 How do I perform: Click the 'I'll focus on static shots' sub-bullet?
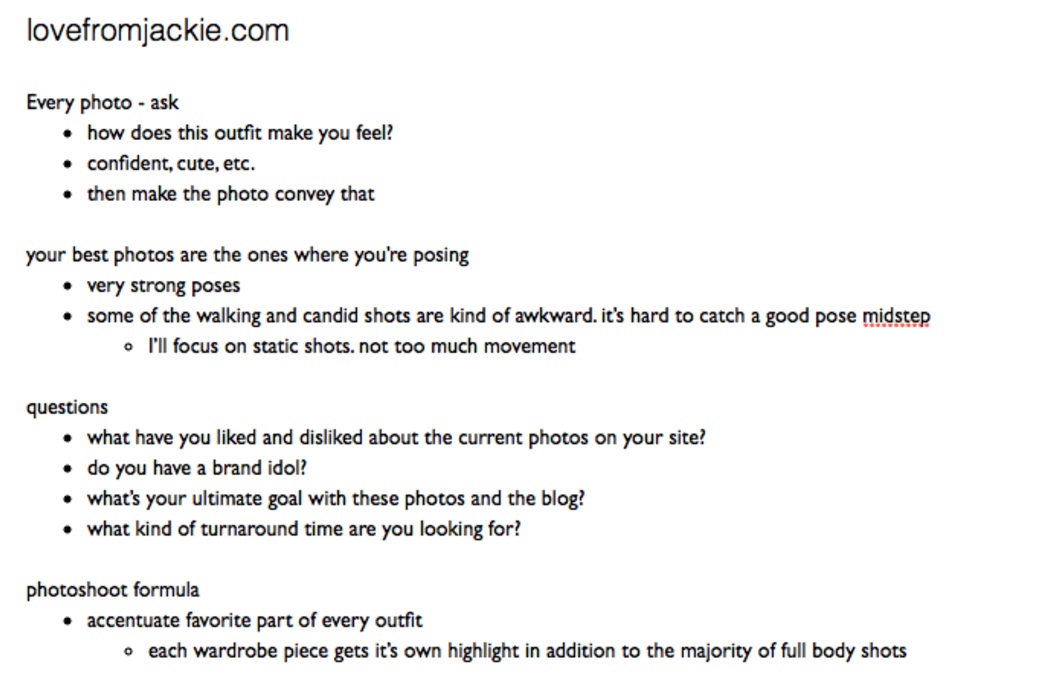(x=361, y=347)
